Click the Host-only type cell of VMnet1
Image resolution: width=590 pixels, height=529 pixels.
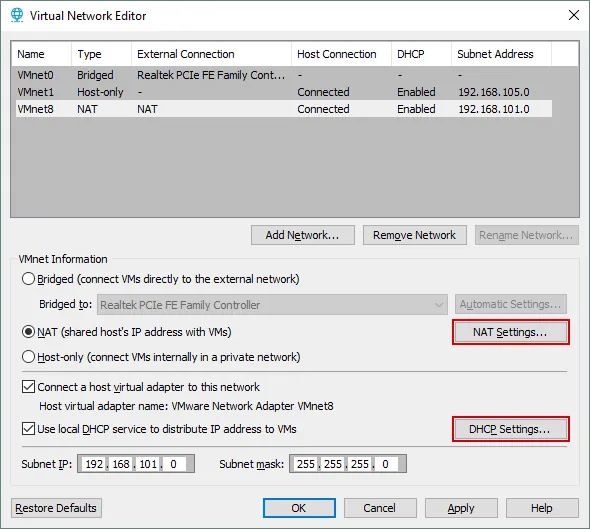[100, 92]
